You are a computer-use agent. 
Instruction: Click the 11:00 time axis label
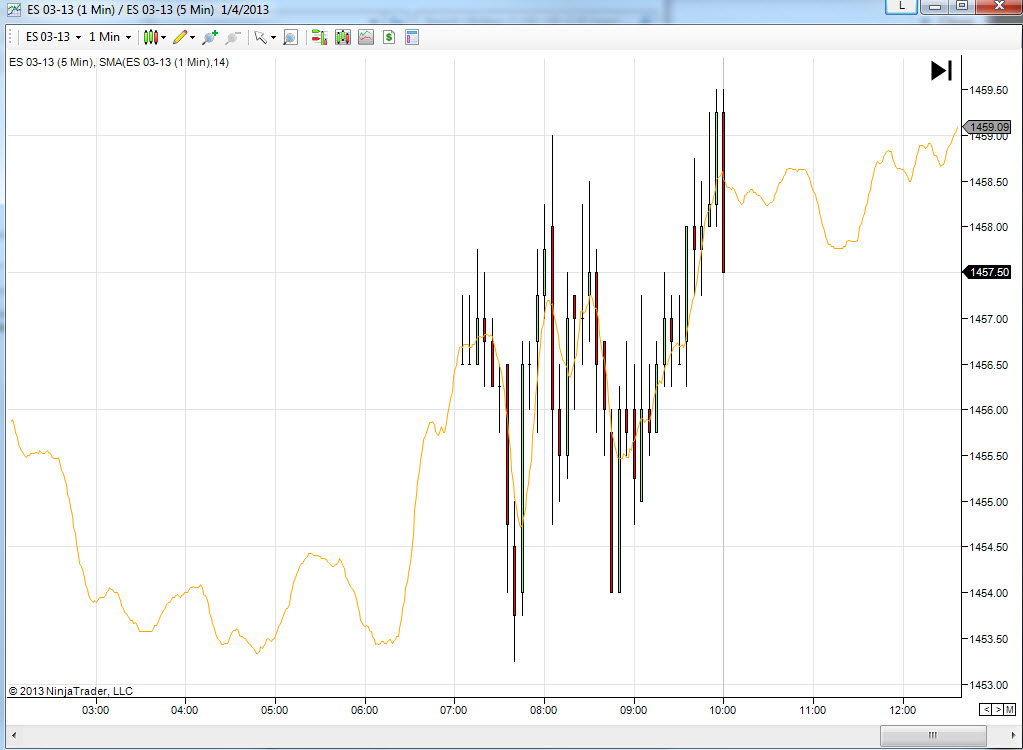click(813, 710)
